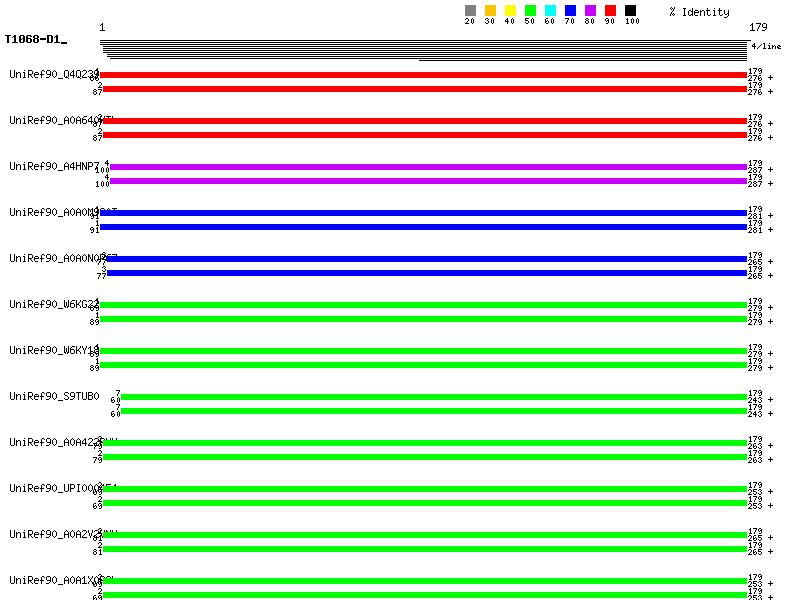Click the orange 30% identity legend swatch
800x600 pixels.
[x=490, y=11]
